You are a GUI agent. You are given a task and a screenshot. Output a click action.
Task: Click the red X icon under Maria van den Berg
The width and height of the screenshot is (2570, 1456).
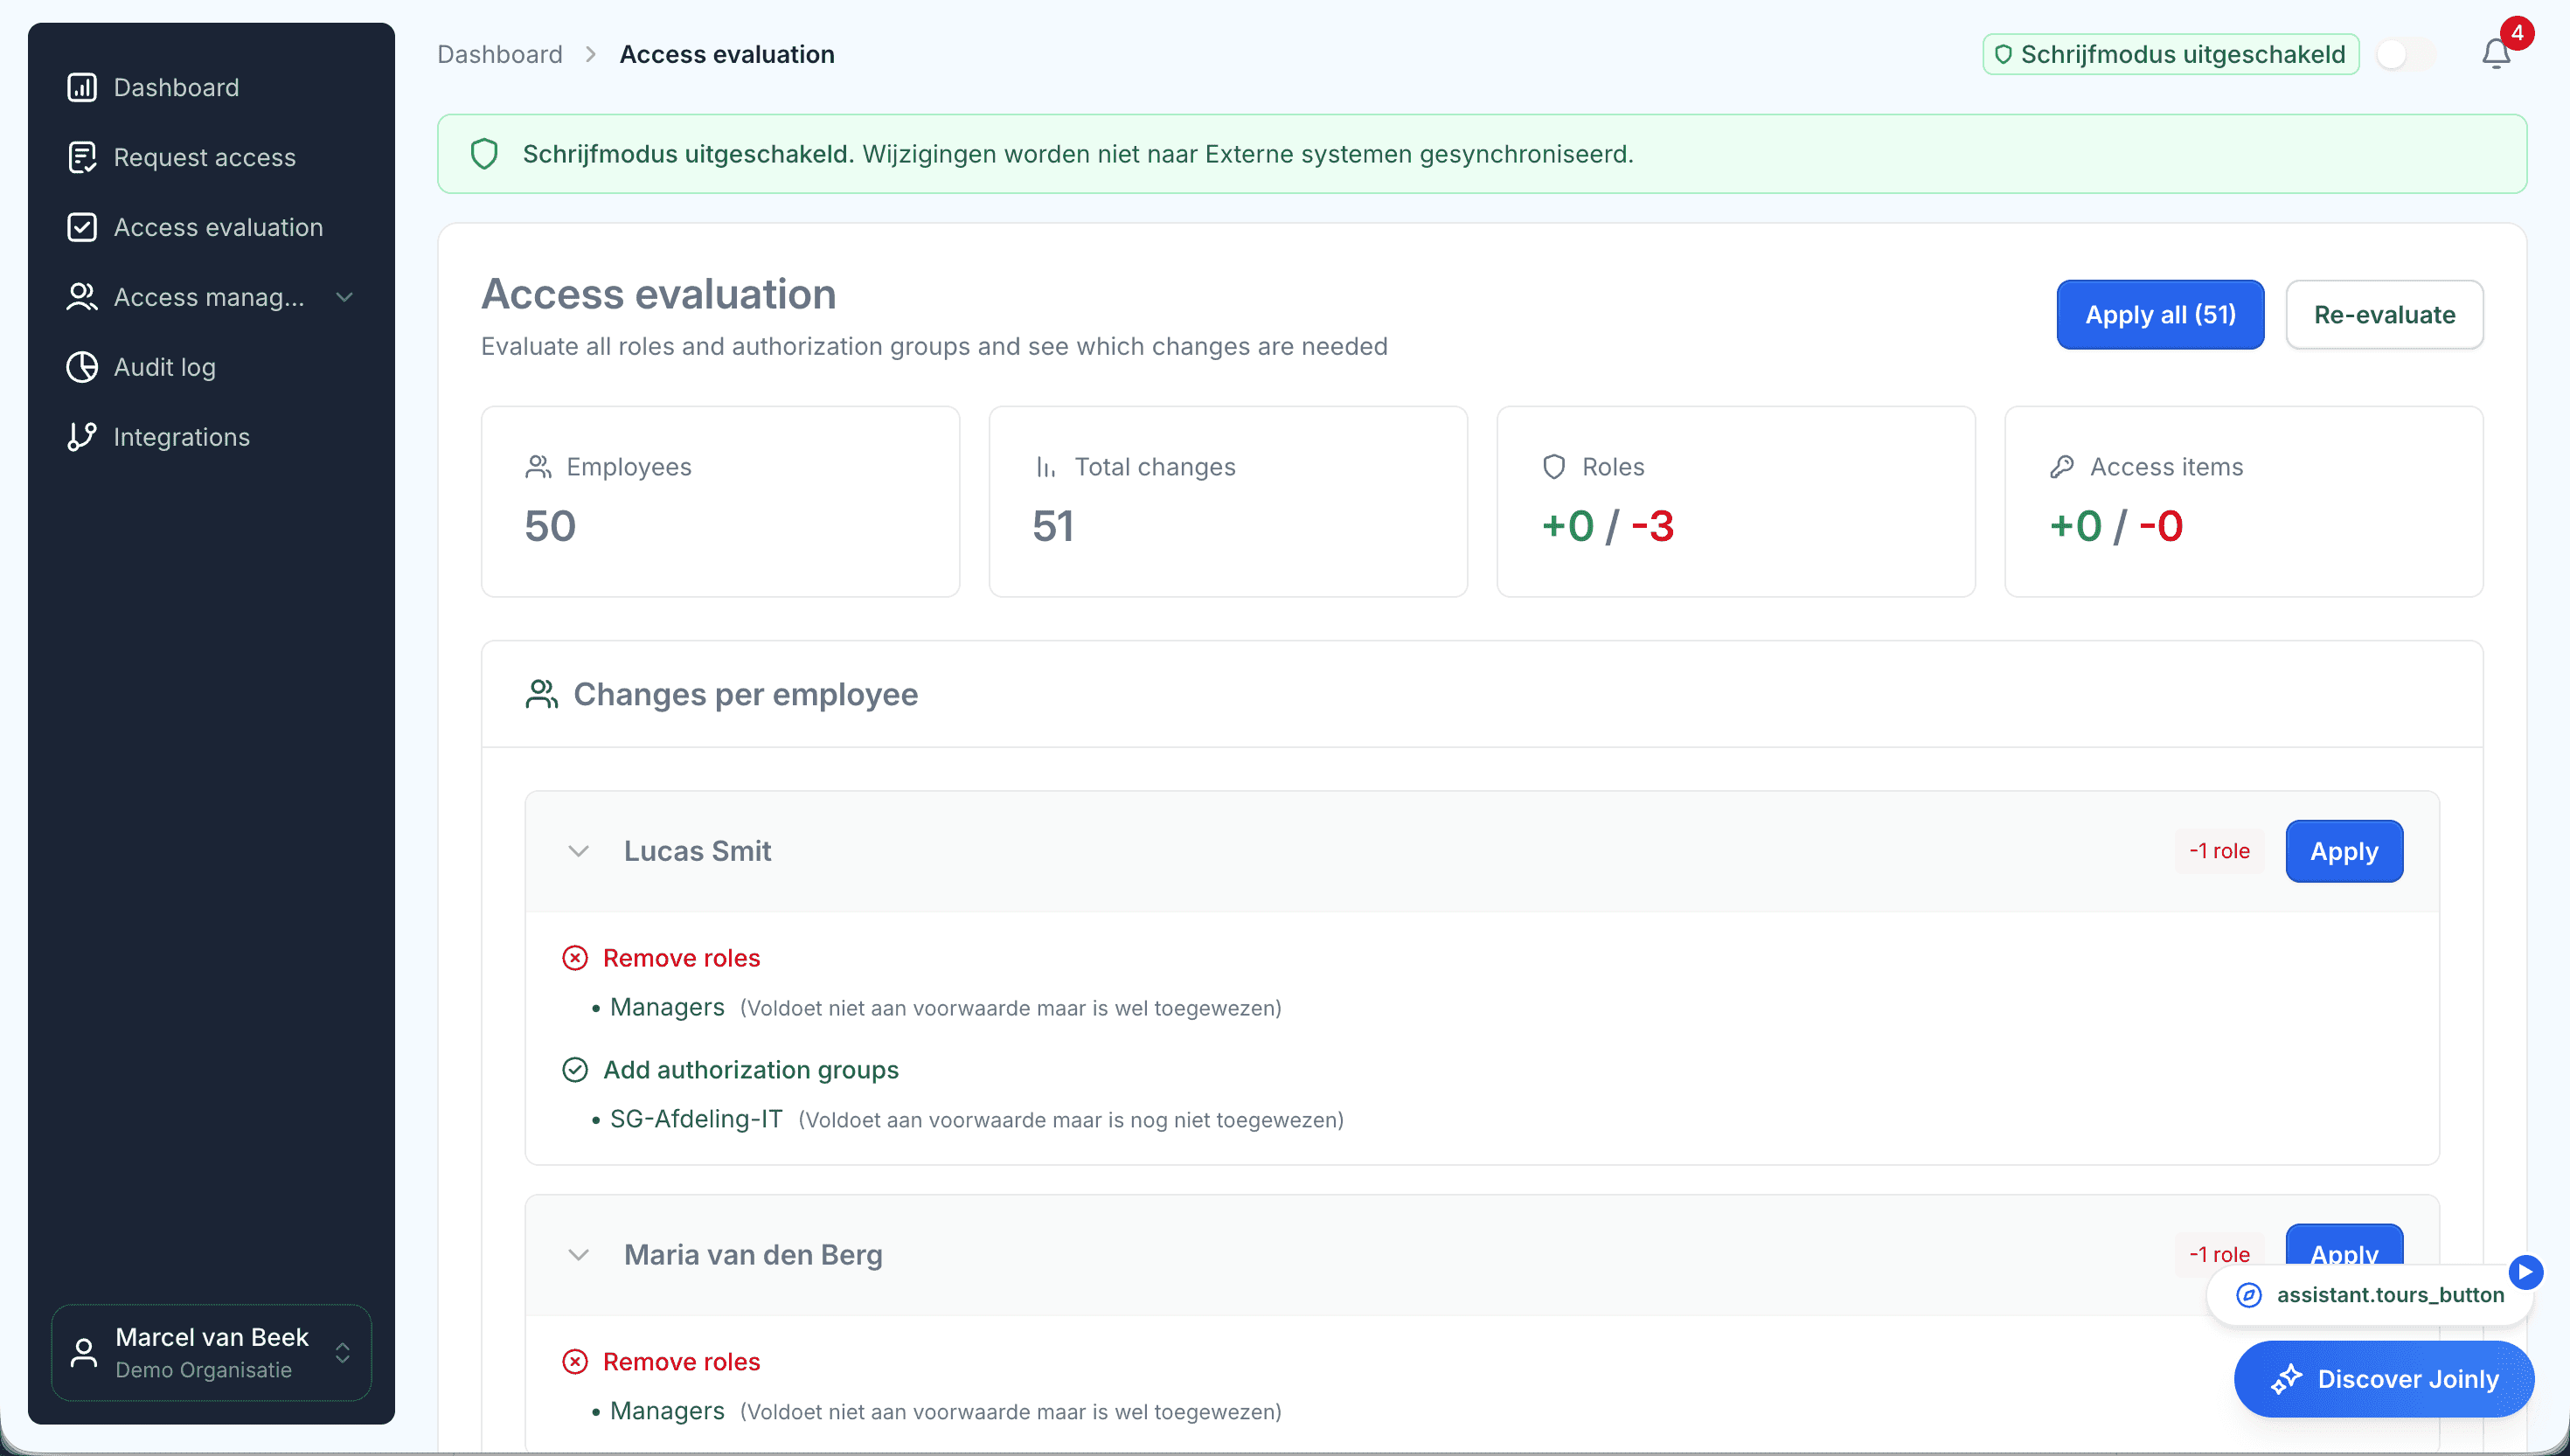point(575,1363)
